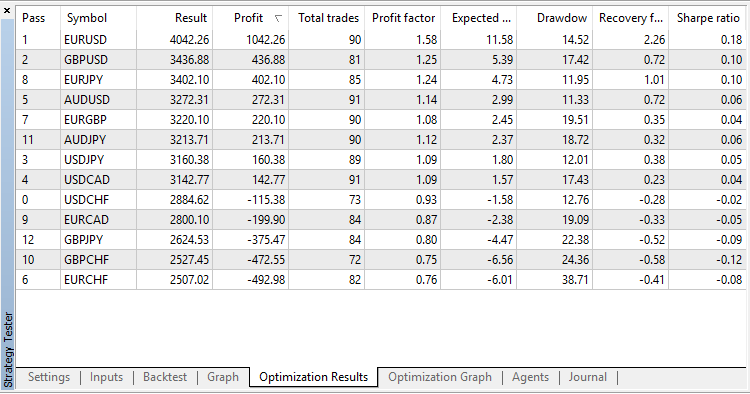The image size is (750, 394).
Task: Select the EURUSD row
Action: [x=381, y=40]
